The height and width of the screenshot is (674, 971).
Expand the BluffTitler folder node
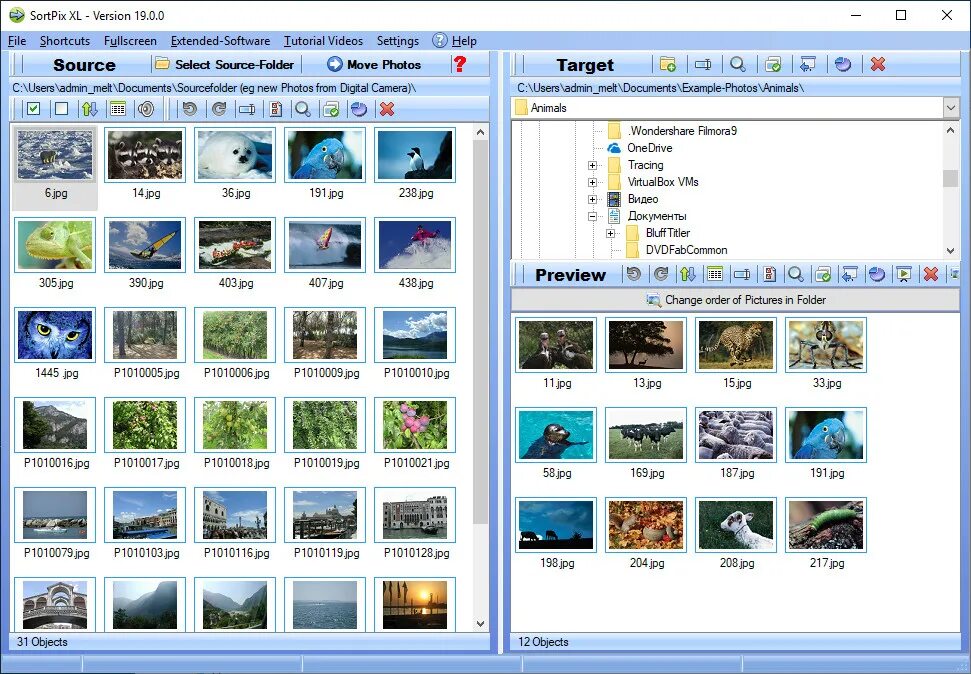click(x=611, y=234)
